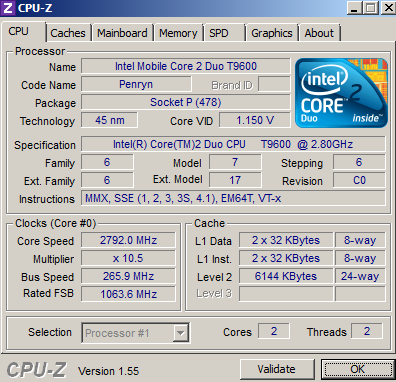Select the CPU tab
396x382 pixels.
[x=23, y=32]
